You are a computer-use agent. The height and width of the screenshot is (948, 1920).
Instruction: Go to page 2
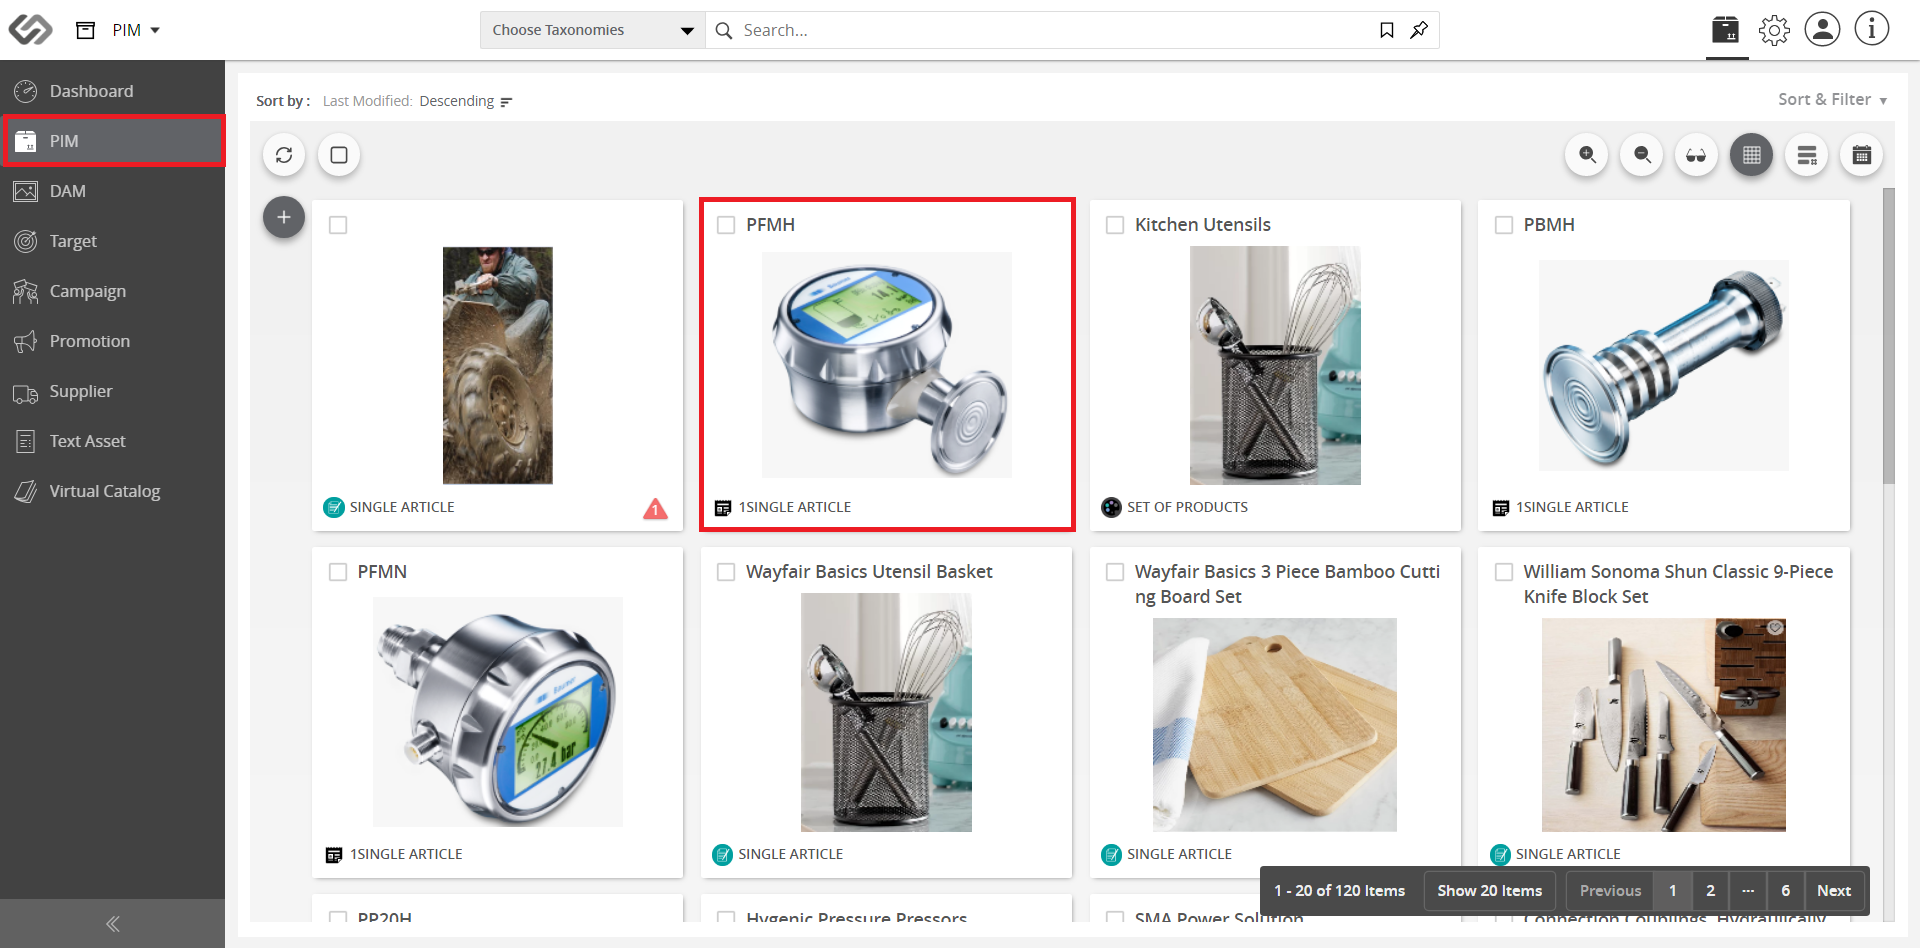pos(1711,890)
